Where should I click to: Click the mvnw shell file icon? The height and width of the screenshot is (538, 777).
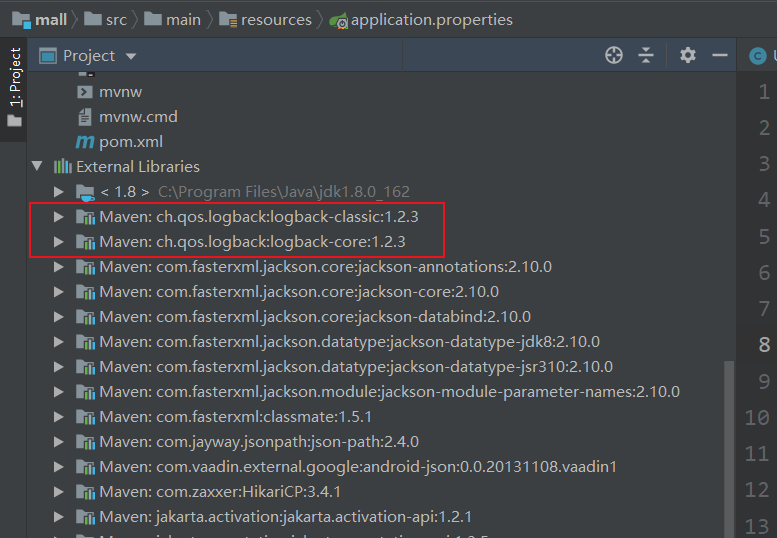pyautogui.click(x=85, y=92)
